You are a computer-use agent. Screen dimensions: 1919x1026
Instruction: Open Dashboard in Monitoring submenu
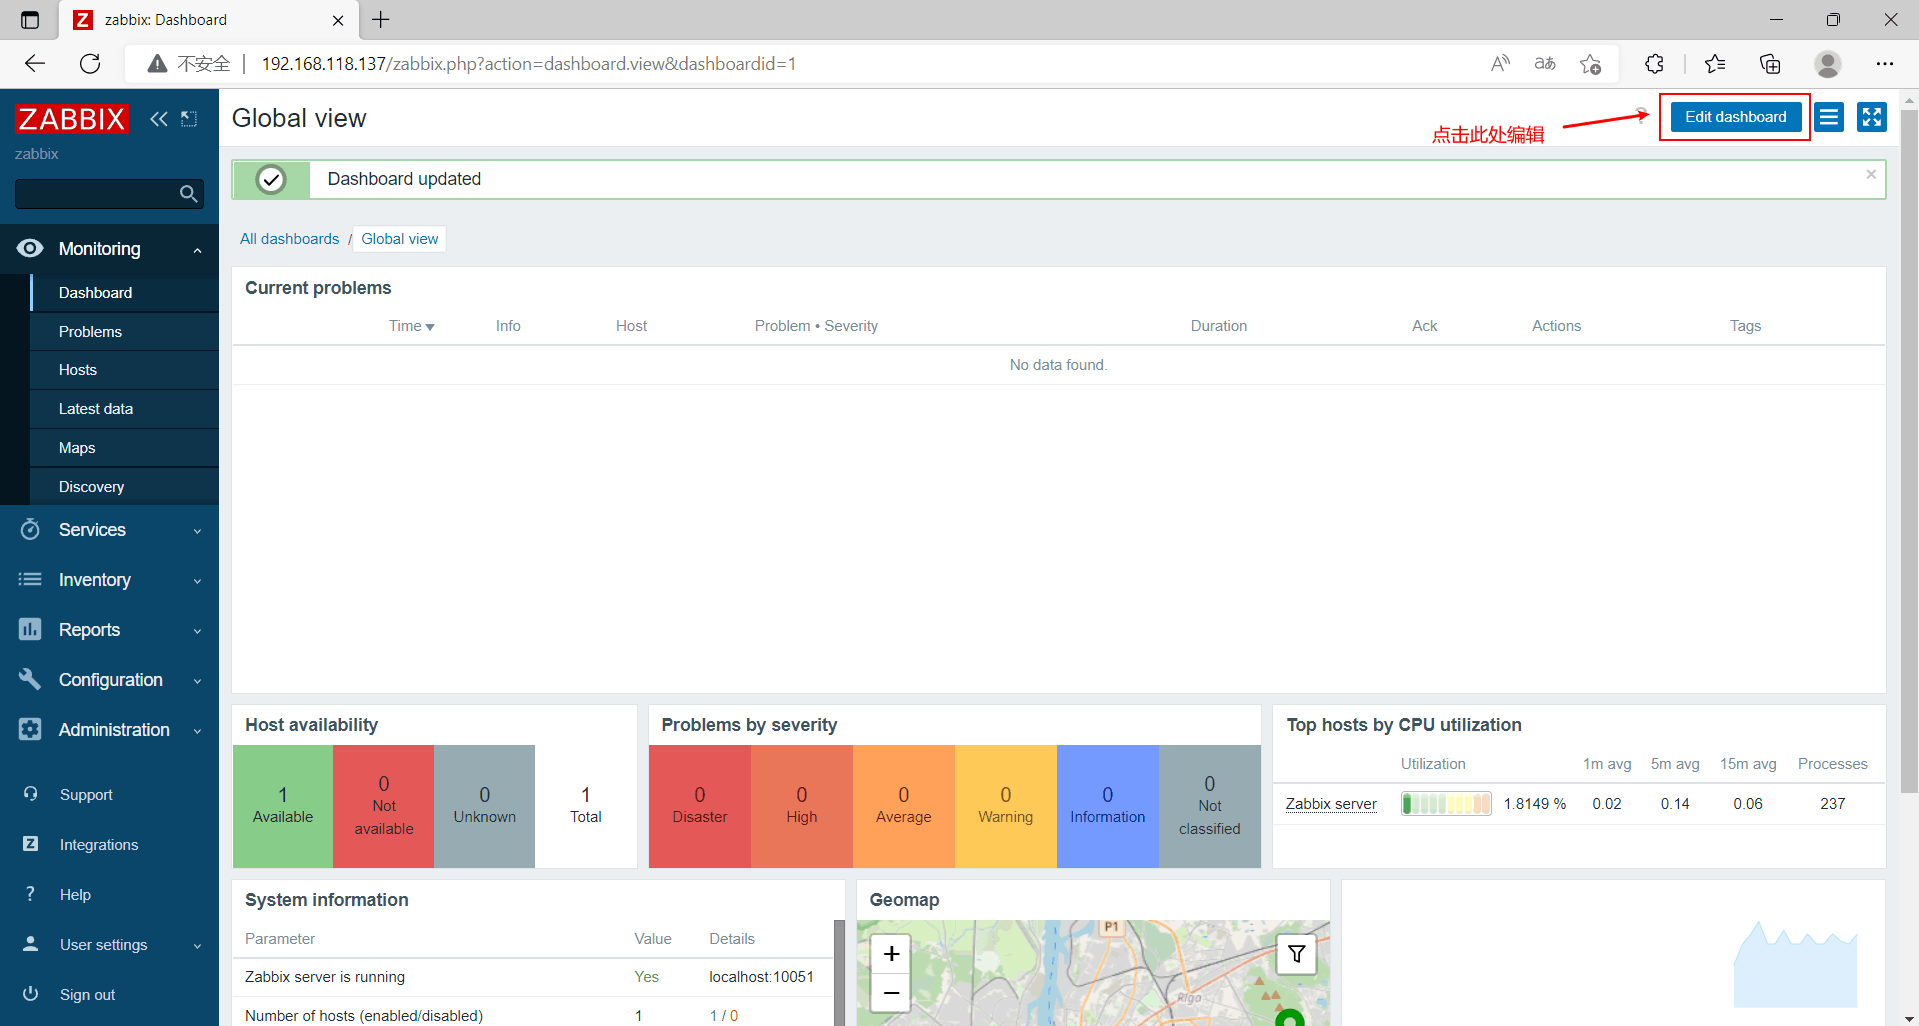[125, 292]
